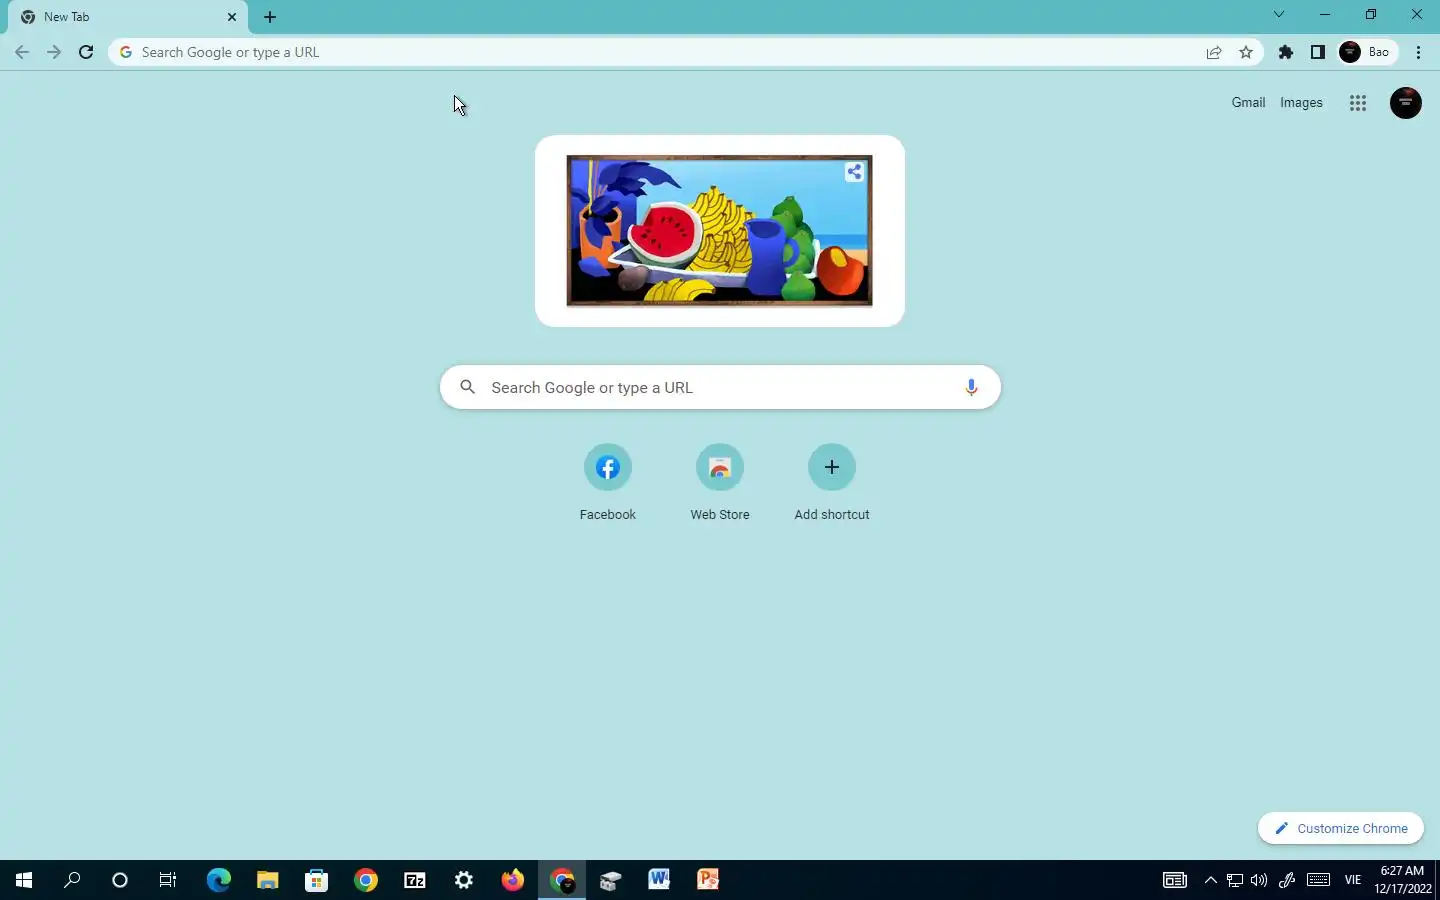The height and width of the screenshot is (900, 1440).
Task: Open the Images link
Action: pyautogui.click(x=1301, y=103)
